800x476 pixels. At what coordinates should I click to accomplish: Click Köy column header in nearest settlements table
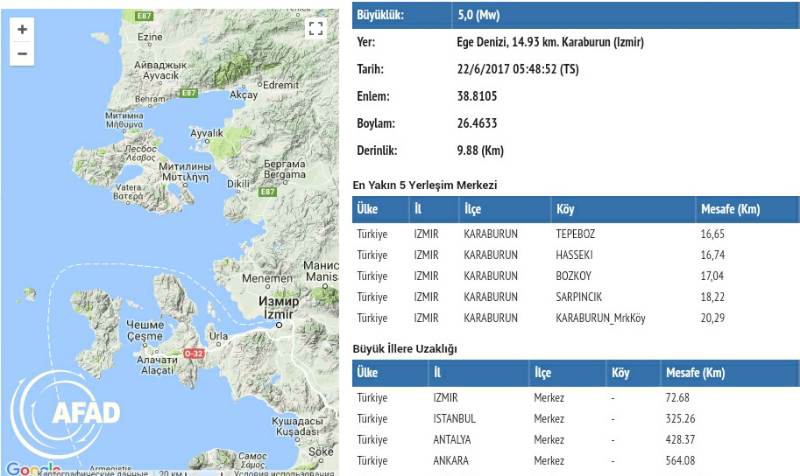[565, 210]
